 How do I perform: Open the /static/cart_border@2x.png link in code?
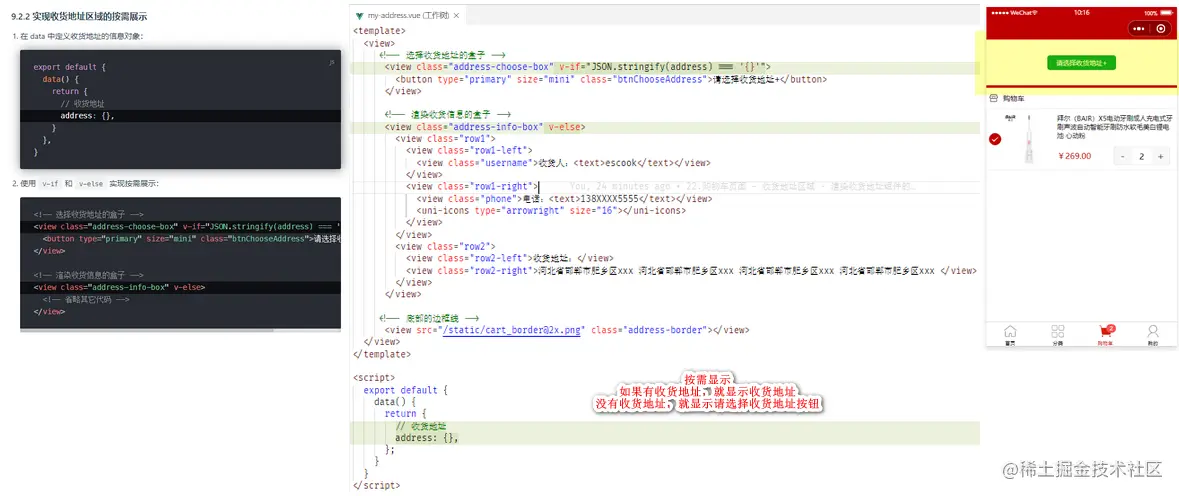(x=511, y=330)
